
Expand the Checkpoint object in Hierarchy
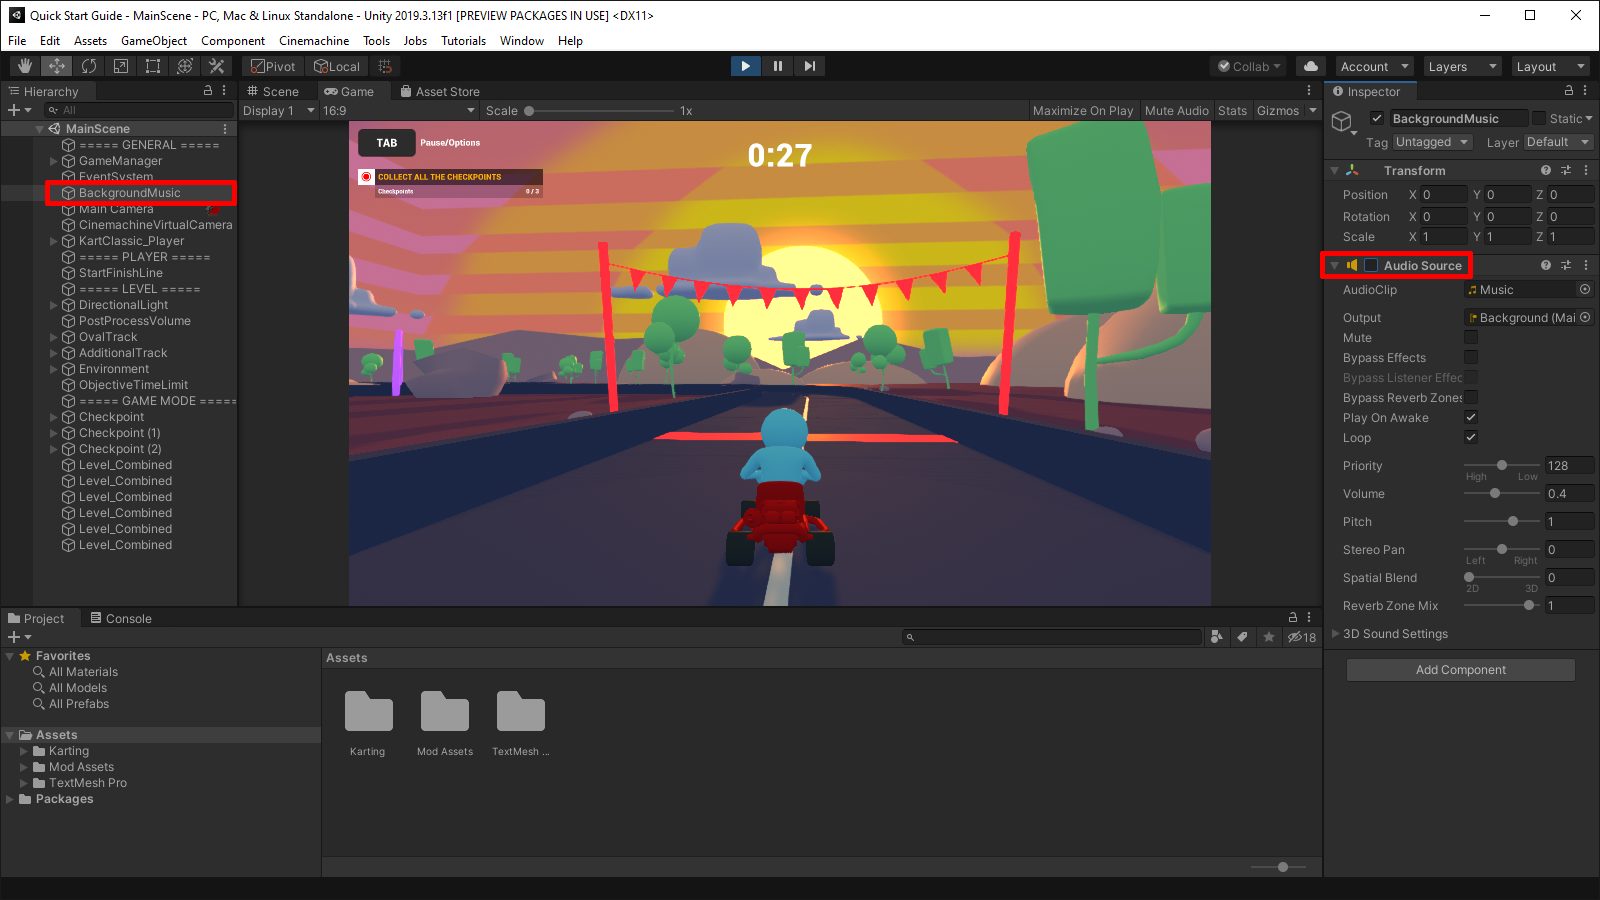pyautogui.click(x=53, y=417)
